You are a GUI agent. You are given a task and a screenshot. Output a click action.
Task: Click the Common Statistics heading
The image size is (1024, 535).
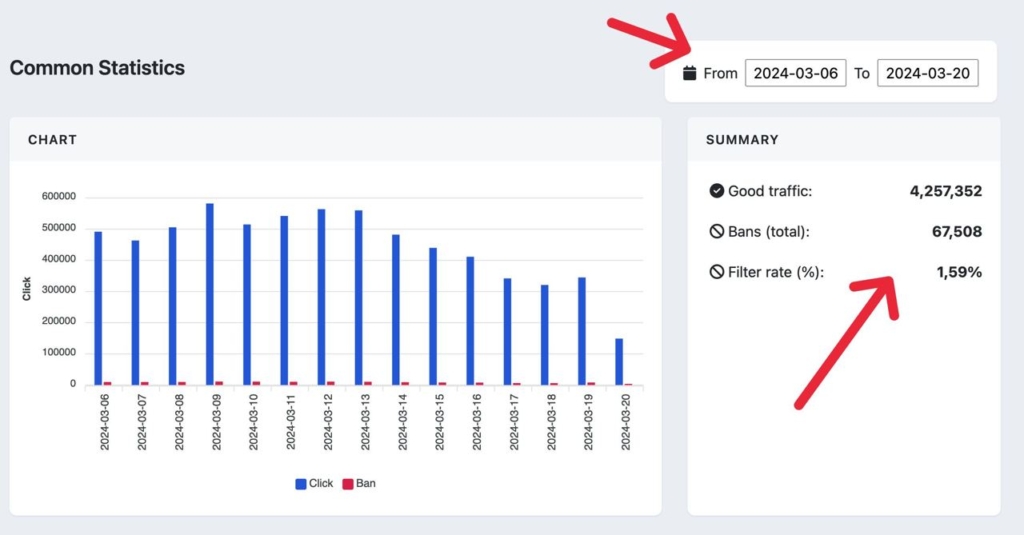click(x=97, y=68)
